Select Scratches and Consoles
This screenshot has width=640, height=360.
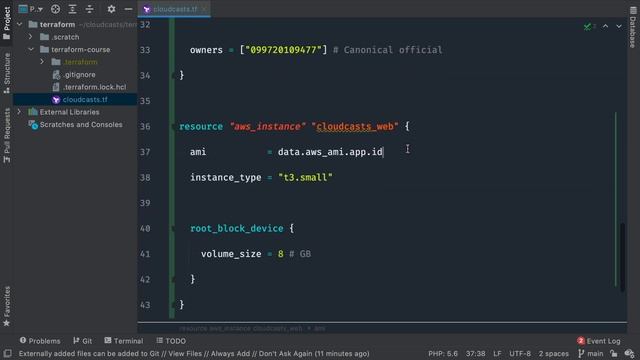[x=81, y=124]
